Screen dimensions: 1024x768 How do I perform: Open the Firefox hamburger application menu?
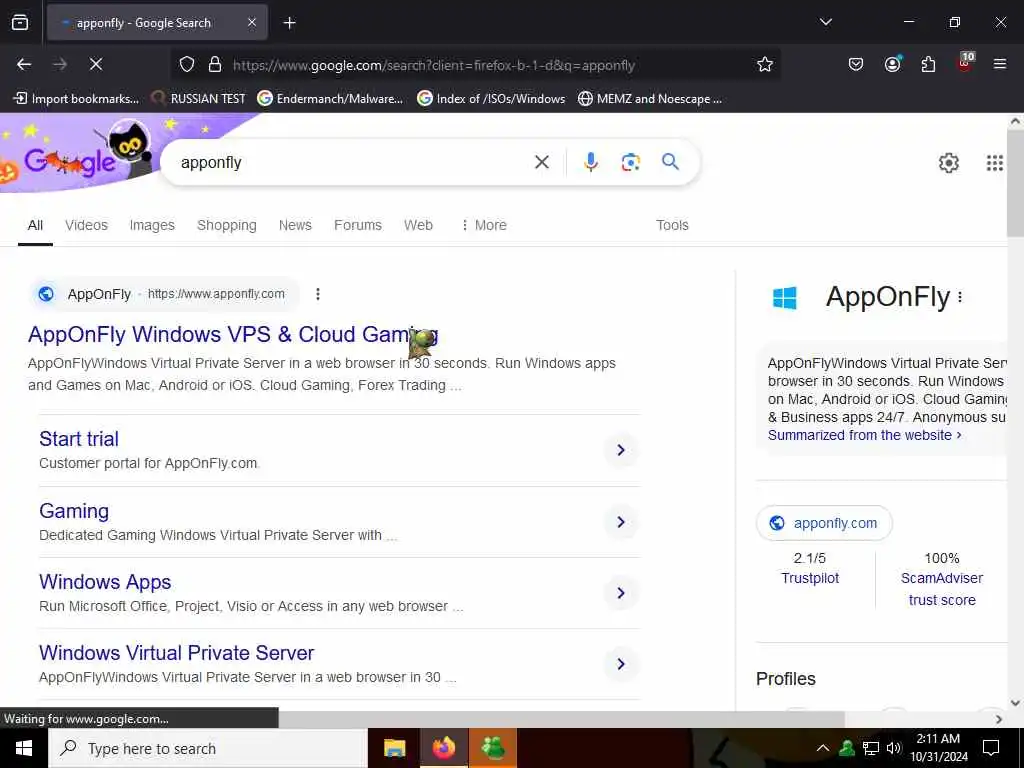pyautogui.click(x=1000, y=64)
